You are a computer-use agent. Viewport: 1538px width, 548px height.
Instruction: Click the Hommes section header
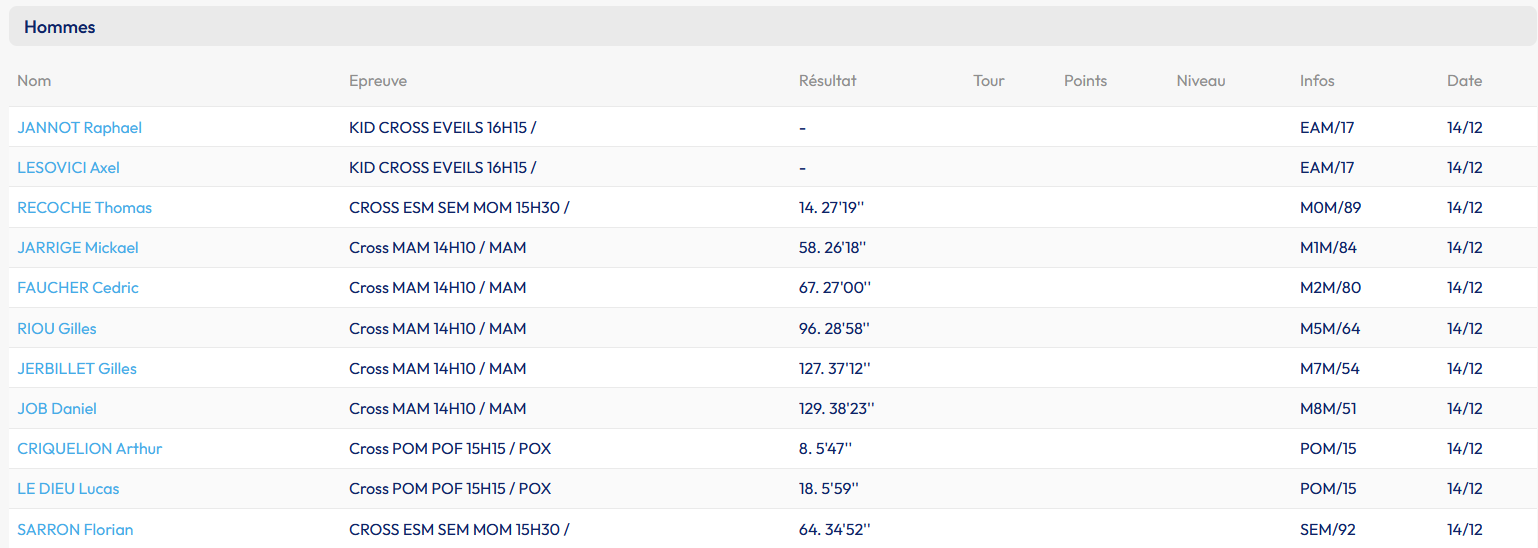pyautogui.click(x=60, y=27)
